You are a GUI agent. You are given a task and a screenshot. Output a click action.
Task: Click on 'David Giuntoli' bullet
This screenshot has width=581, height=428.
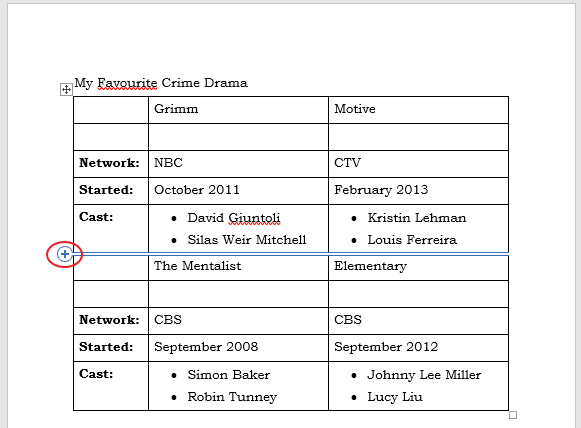coord(234,218)
